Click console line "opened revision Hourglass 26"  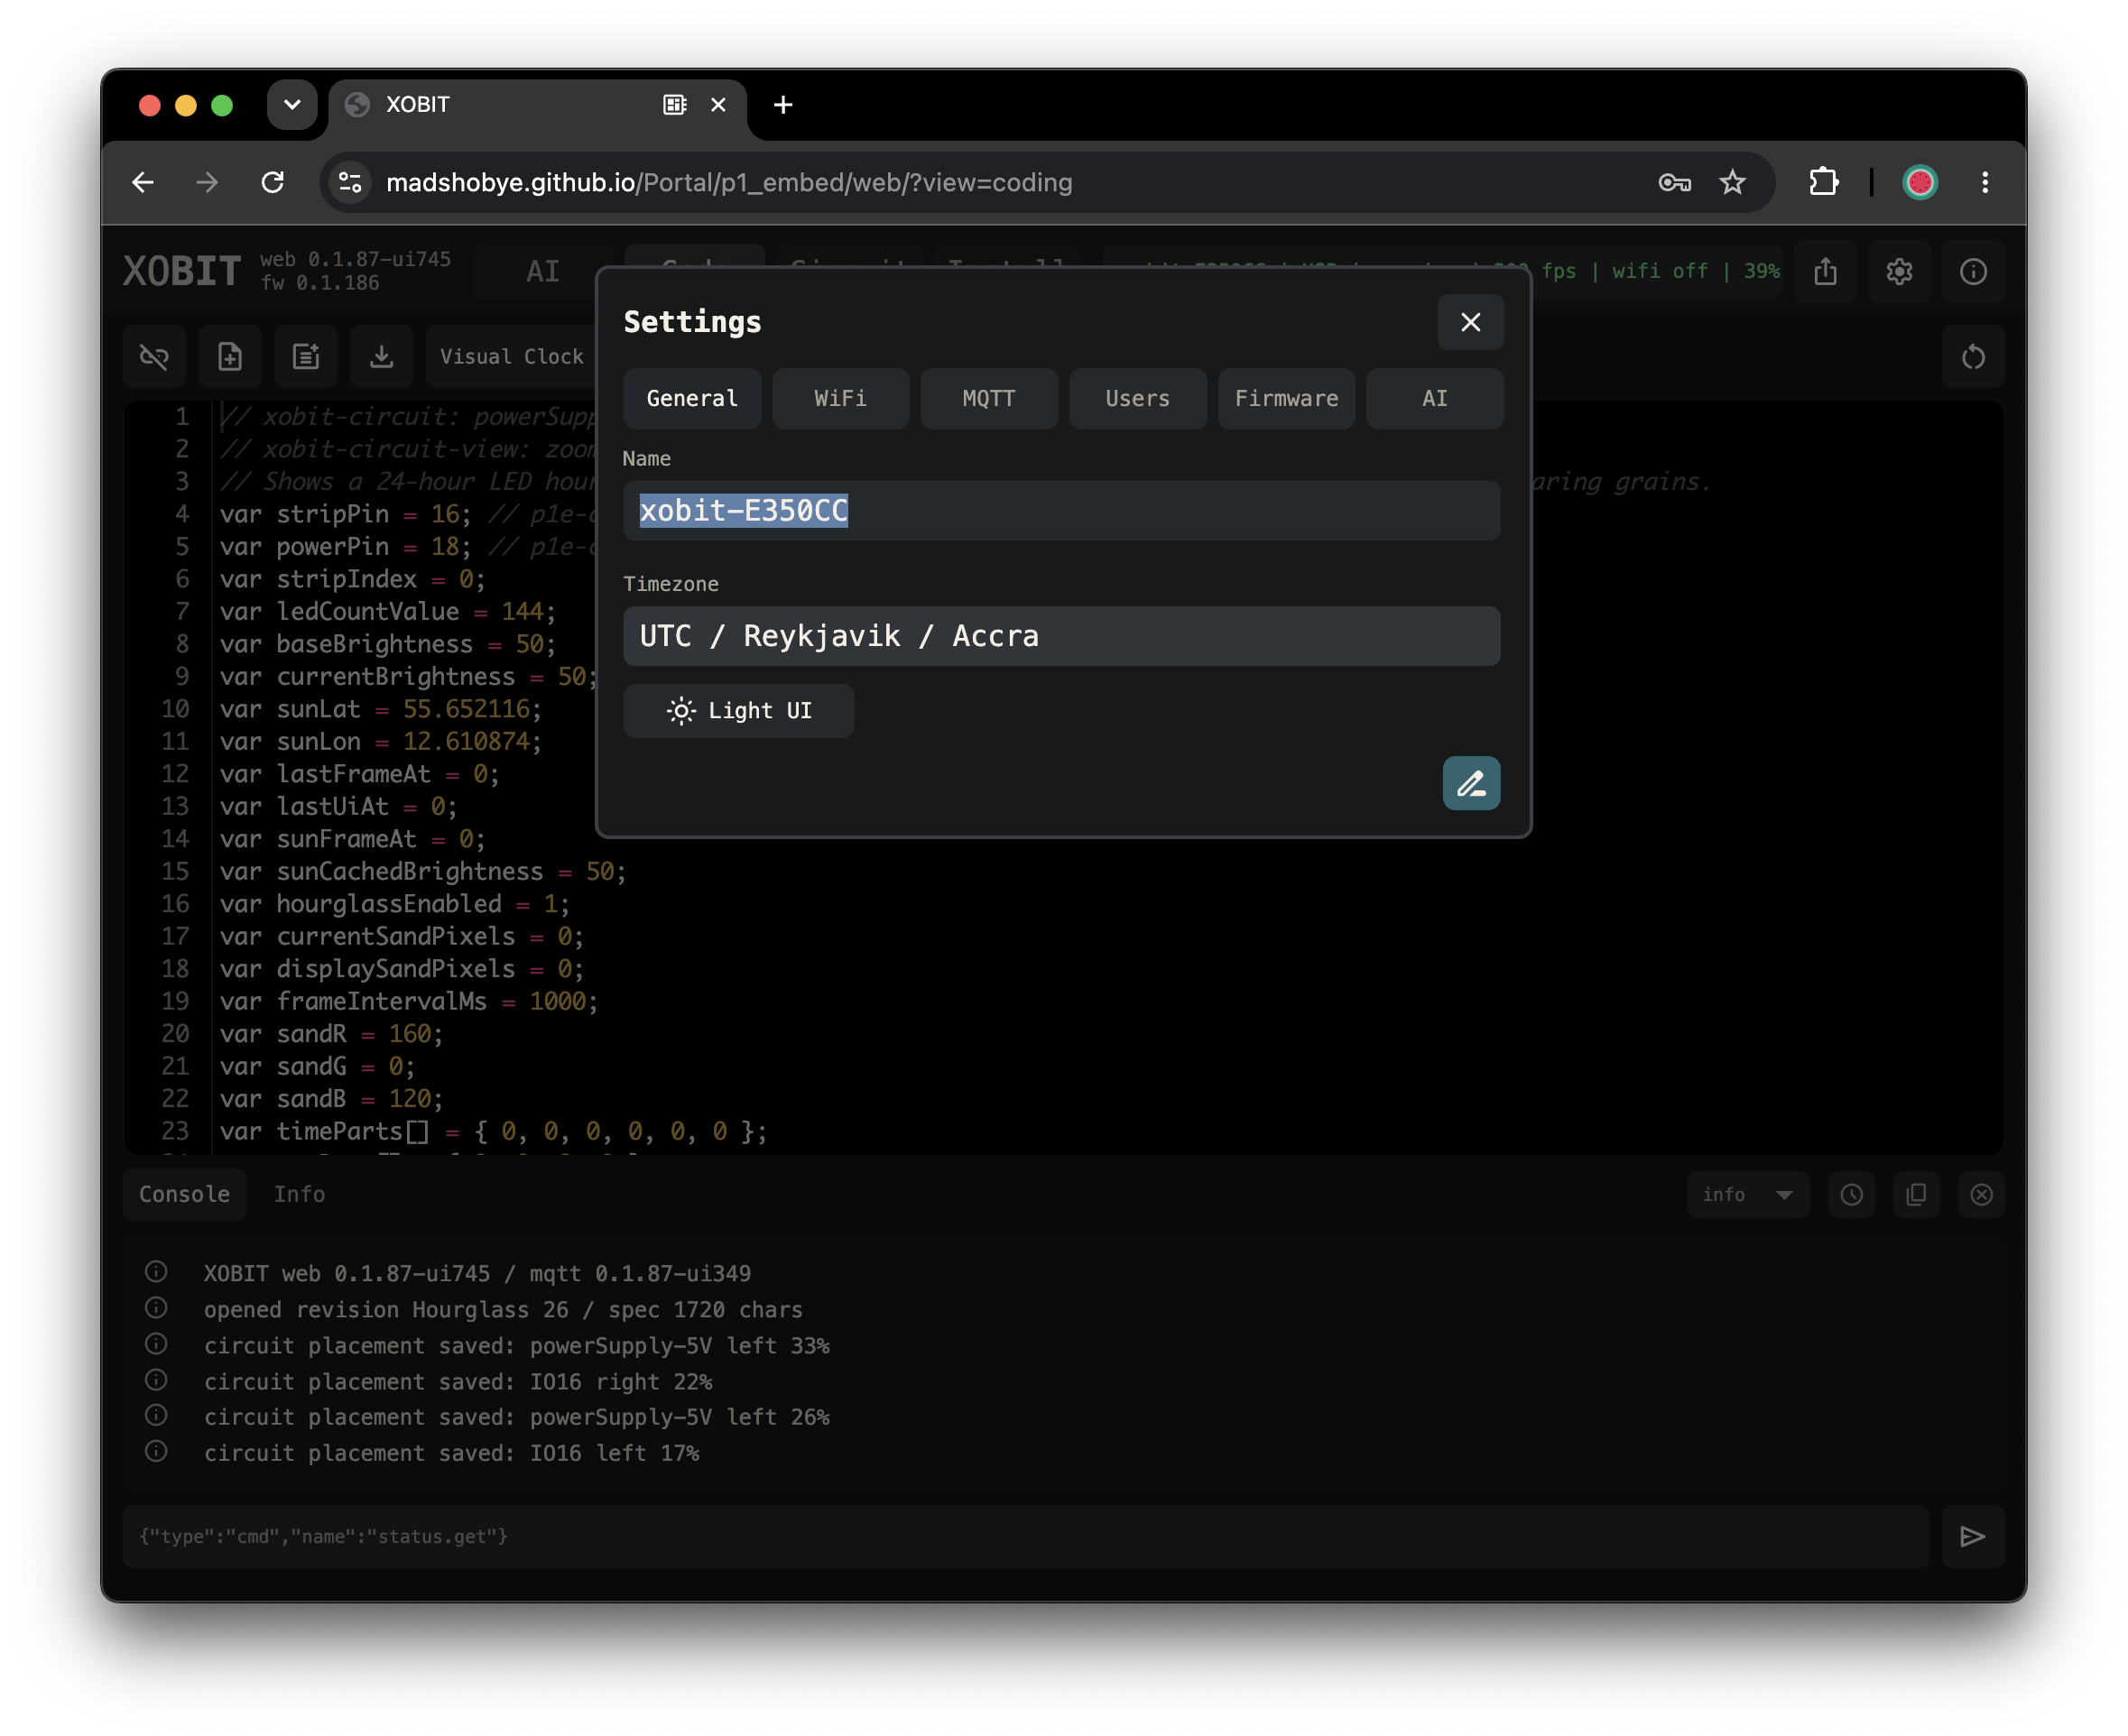pos(503,1310)
